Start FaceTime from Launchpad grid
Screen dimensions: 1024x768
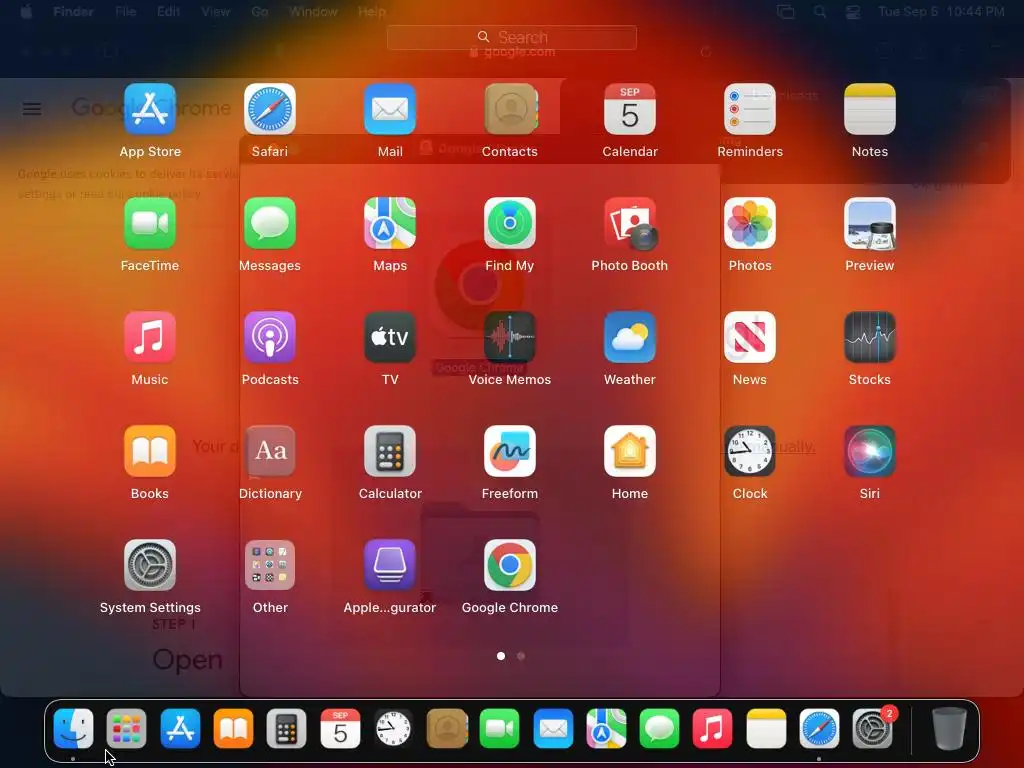coord(150,223)
